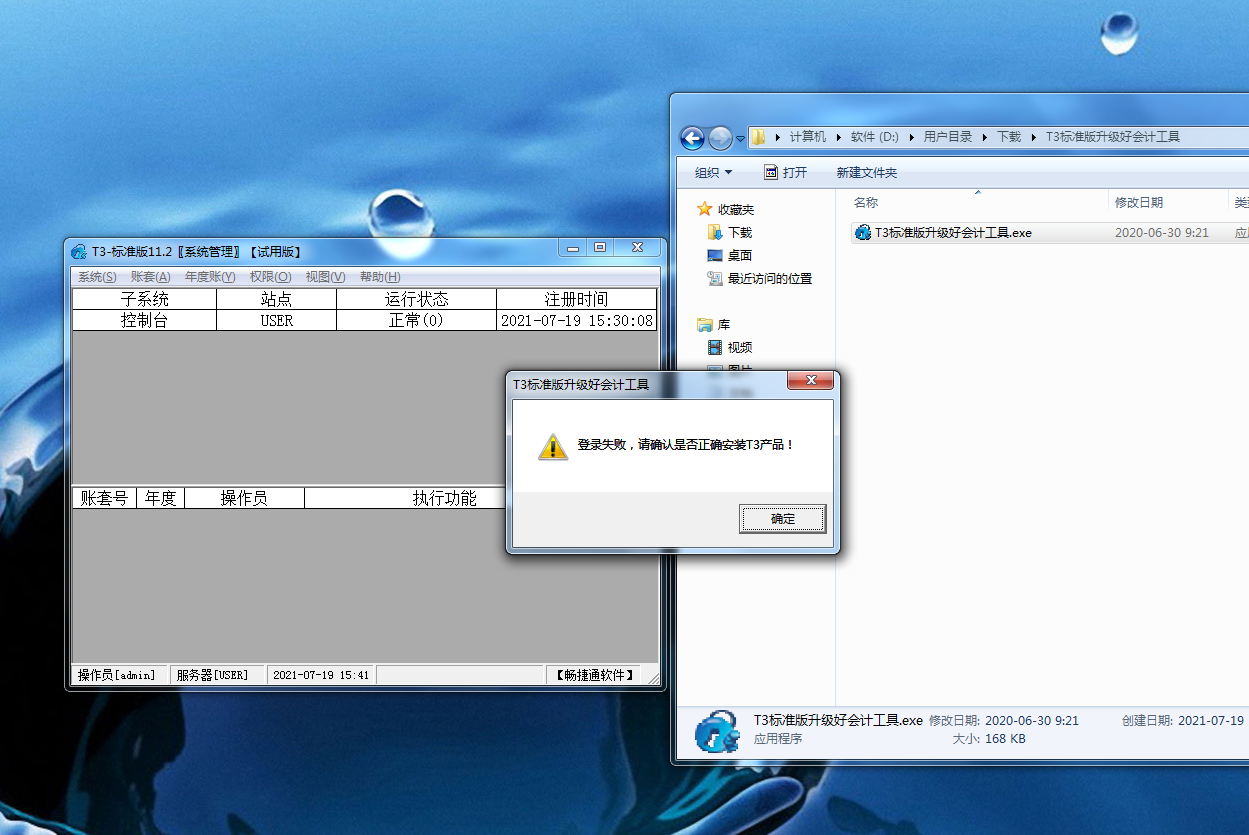Navigate to 计算机 in the address bar
The height and width of the screenshot is (835, 1249).
[x=808, y=137]
